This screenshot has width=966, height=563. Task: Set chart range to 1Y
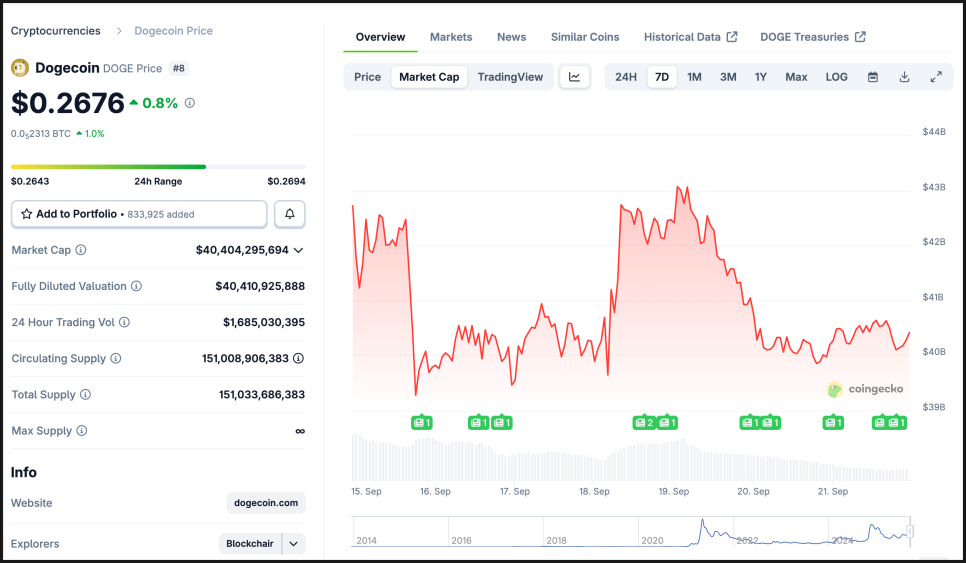(761, 77)
